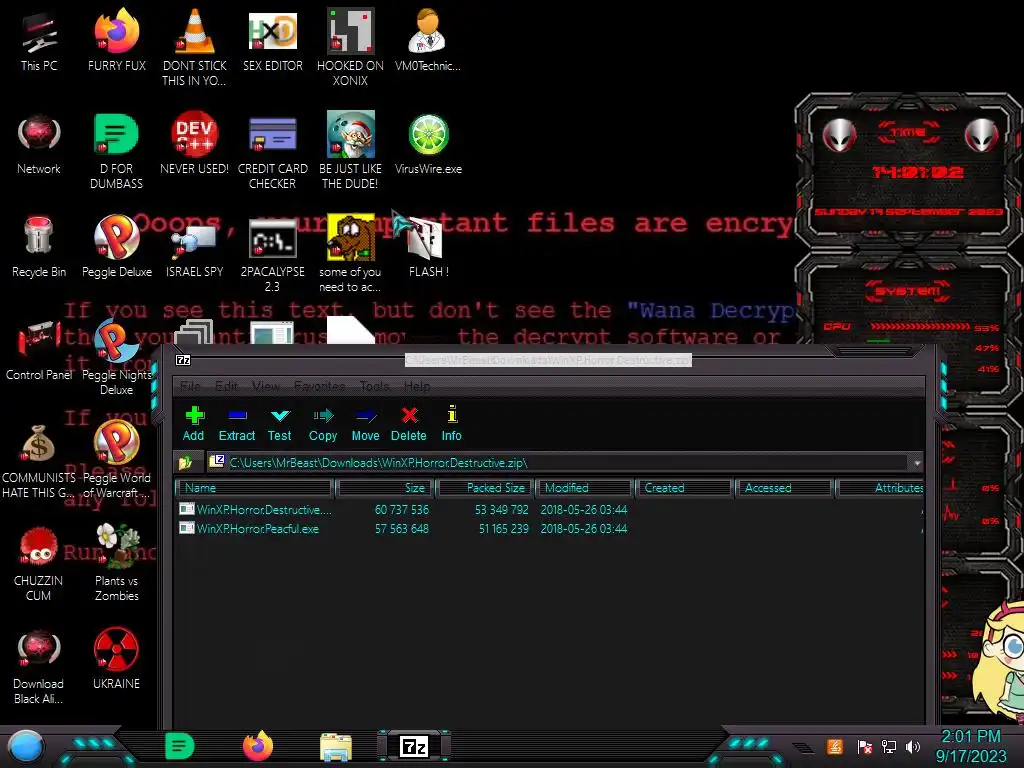Sort by the Size column header
Screen dimensions: 1024x768
(x=385, y=488)
